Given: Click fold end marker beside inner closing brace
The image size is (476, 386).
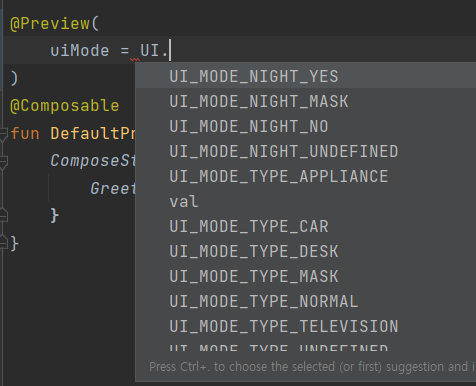Looking at the screenshot, I should [3, 215].
